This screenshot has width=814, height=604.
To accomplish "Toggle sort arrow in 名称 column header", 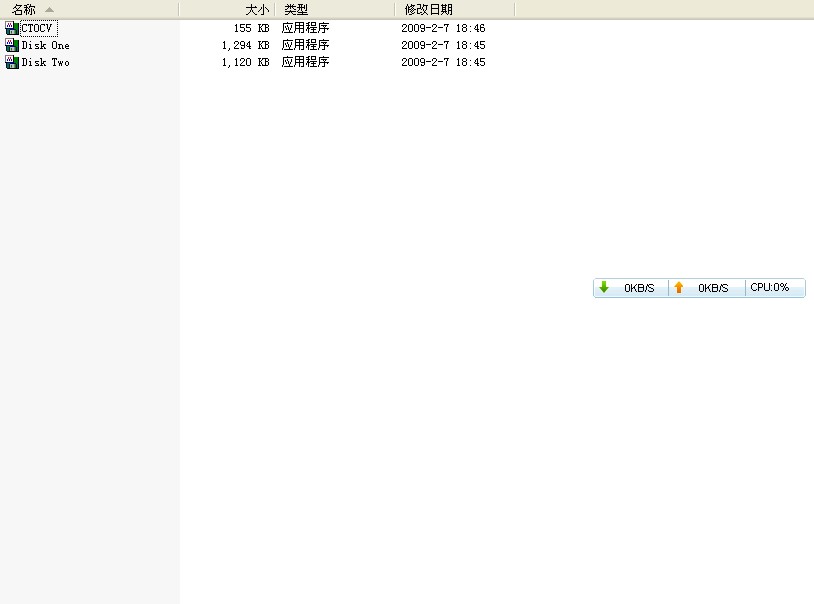I will [x=50, y=9].
